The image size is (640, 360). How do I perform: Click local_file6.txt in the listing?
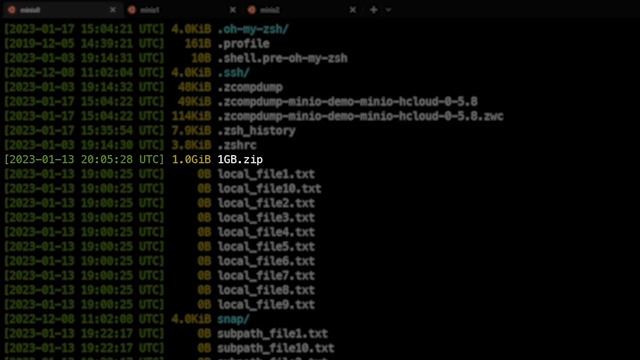(266, 261)
